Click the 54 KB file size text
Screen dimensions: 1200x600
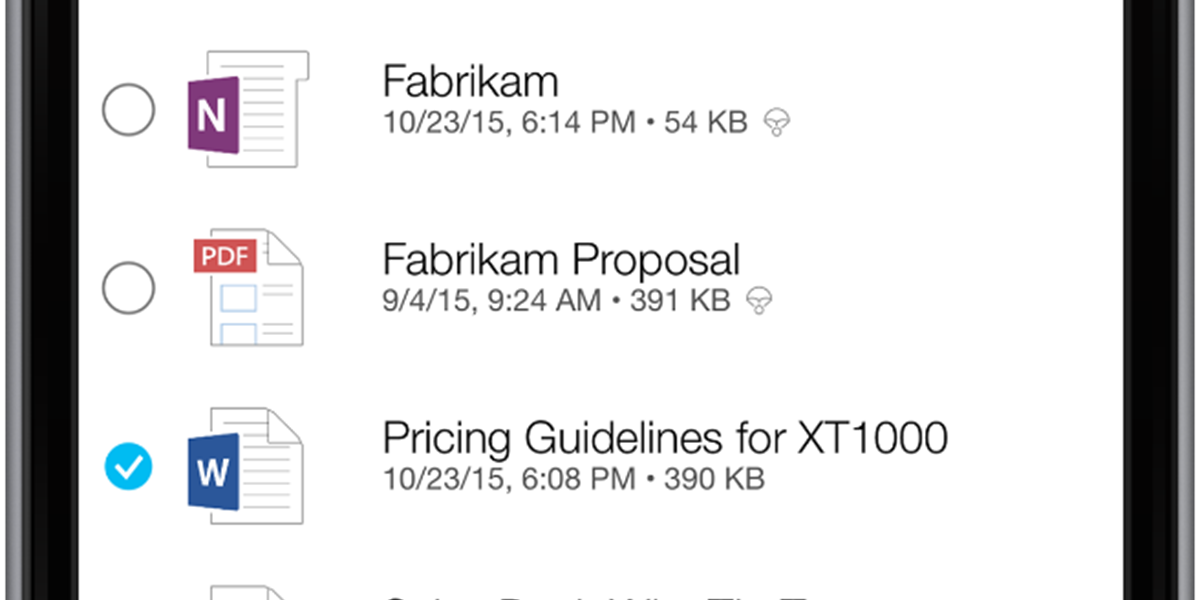706,123
